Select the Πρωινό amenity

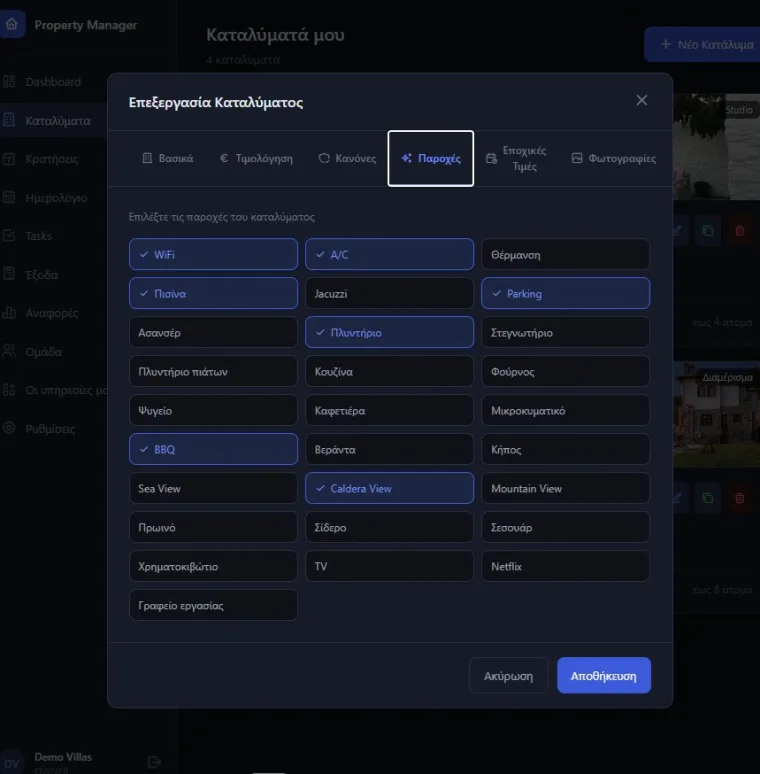[x=213, y=527]
